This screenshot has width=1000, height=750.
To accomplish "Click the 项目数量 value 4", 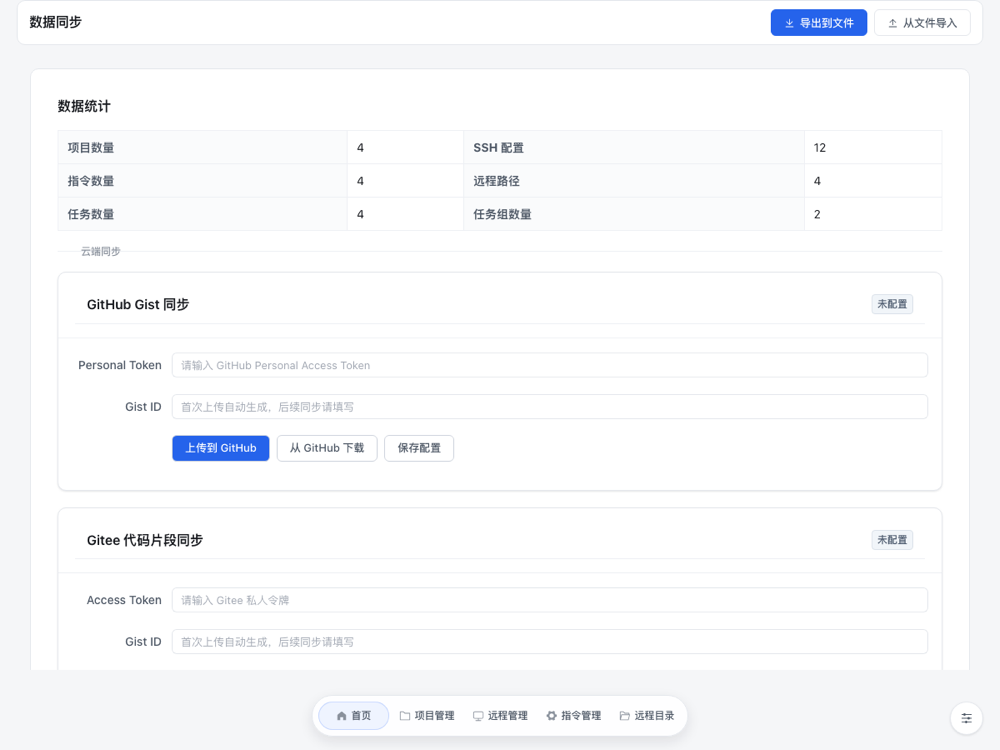I will click(406, 148).
